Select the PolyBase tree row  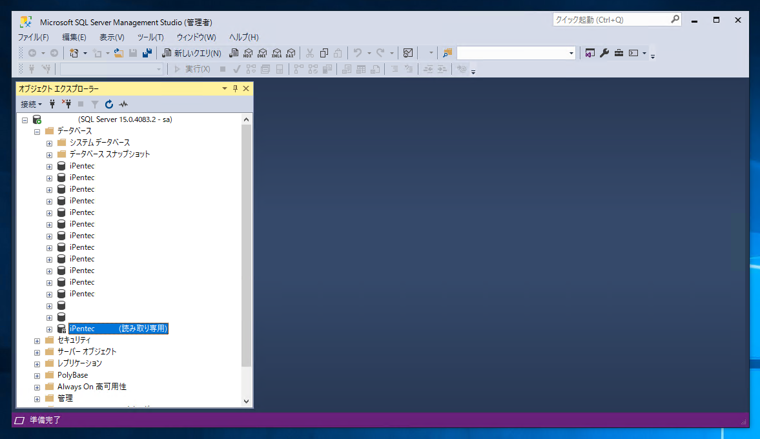coord(73,375)
